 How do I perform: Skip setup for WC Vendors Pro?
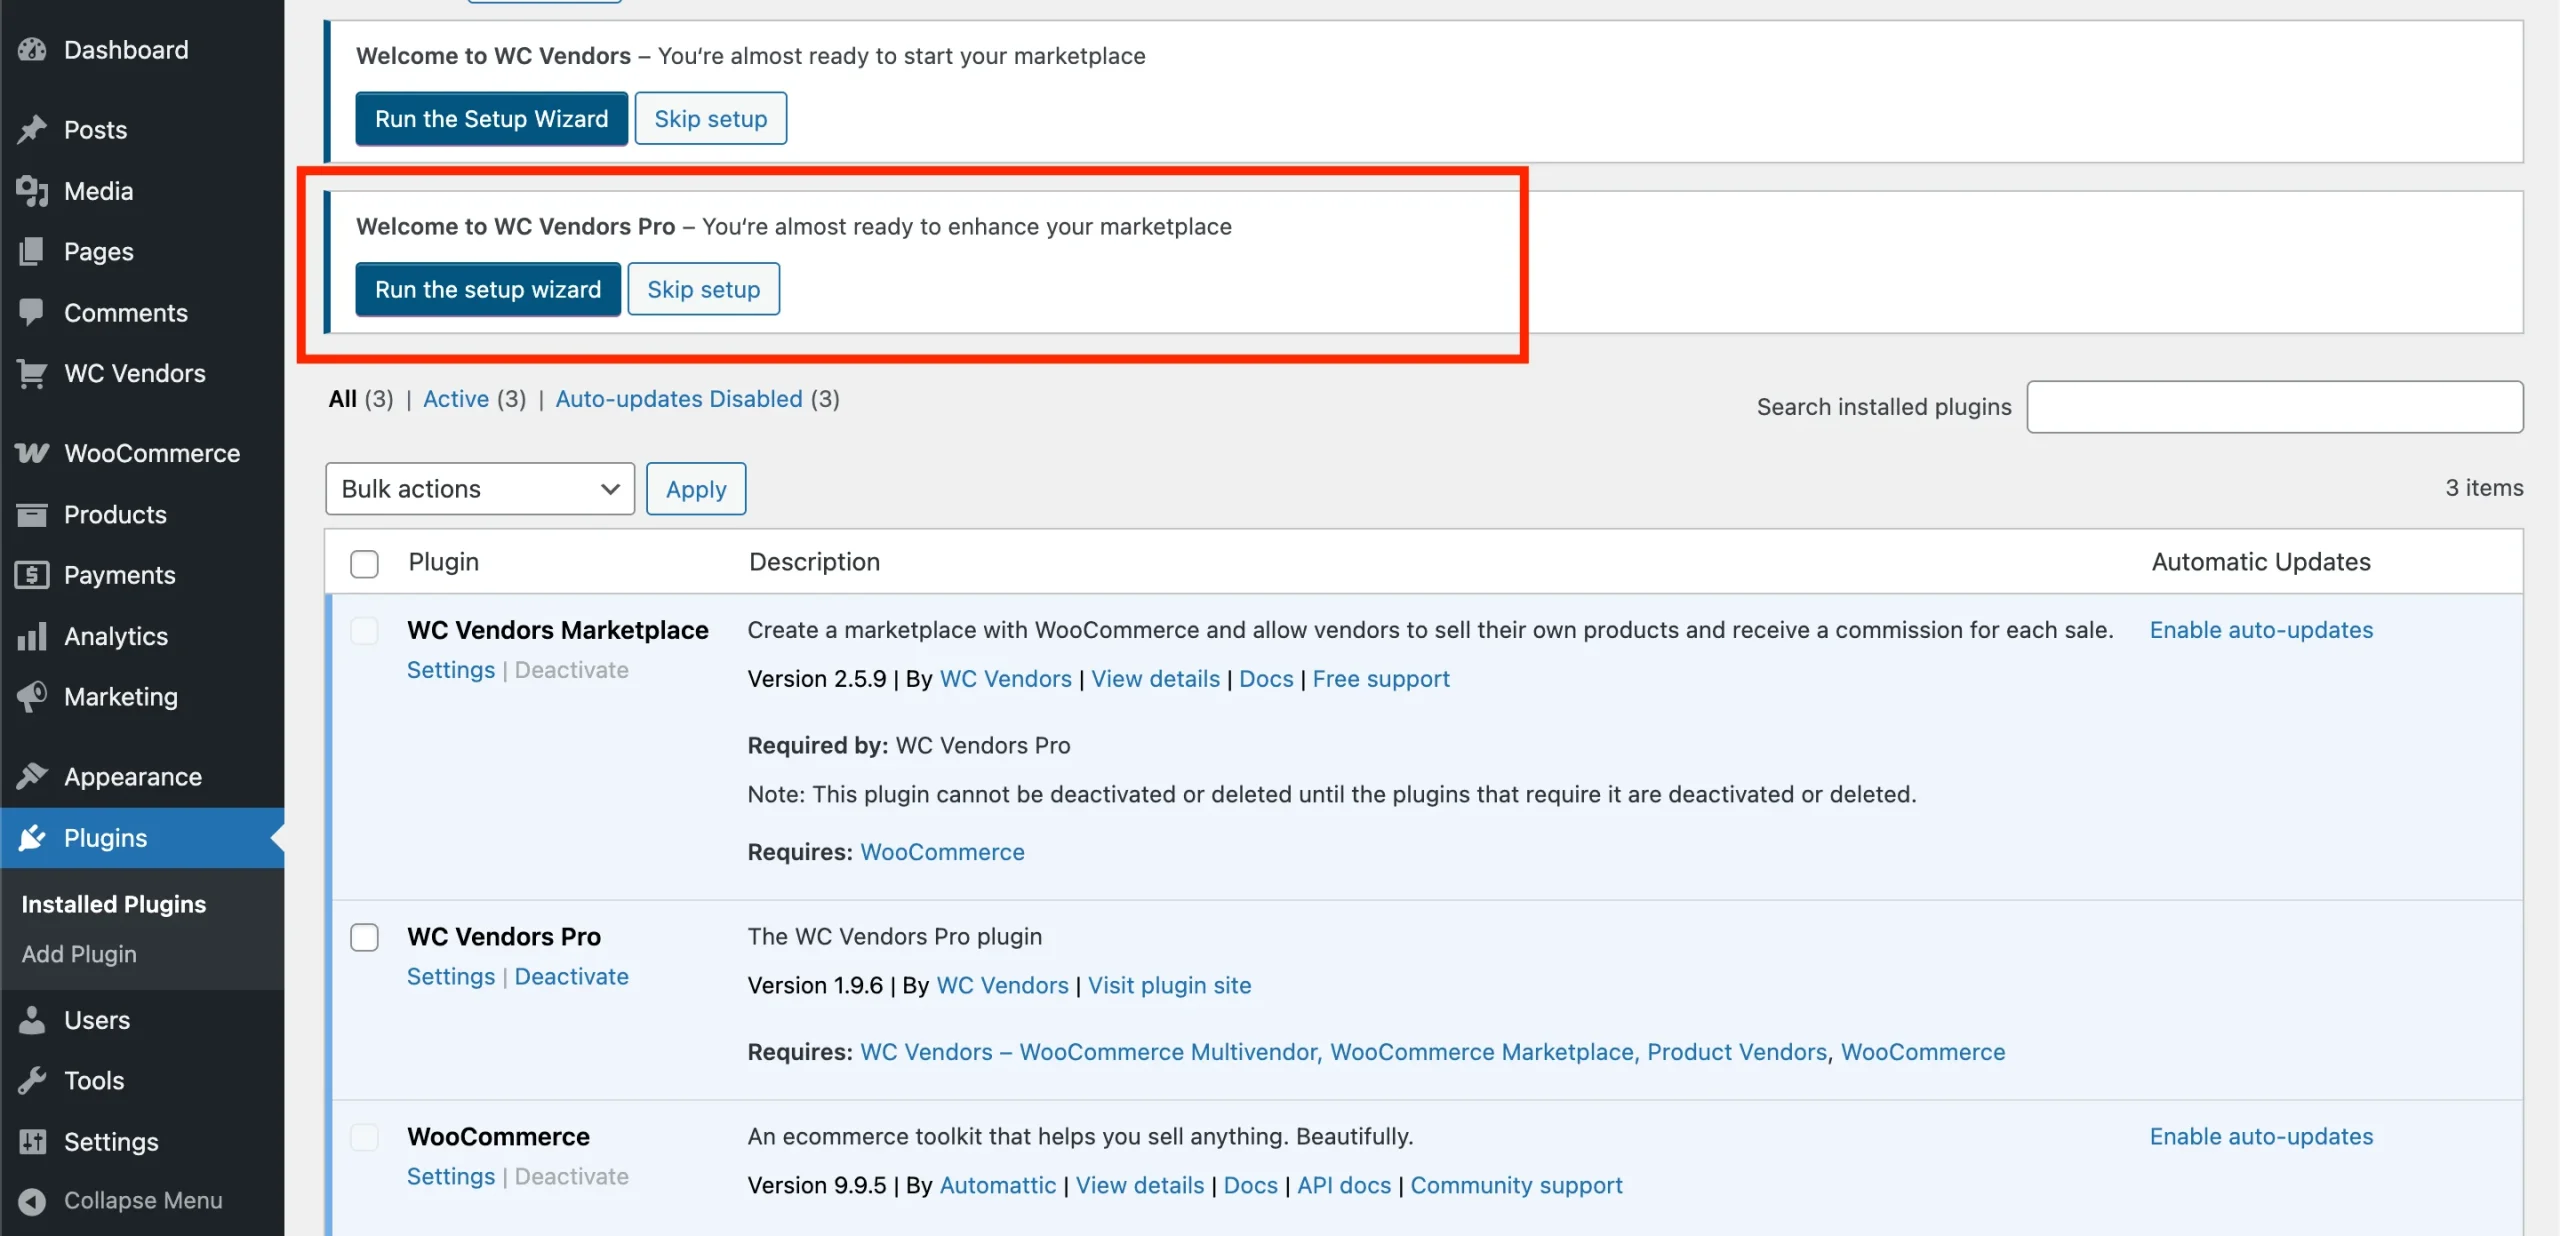tap(704, 290)
